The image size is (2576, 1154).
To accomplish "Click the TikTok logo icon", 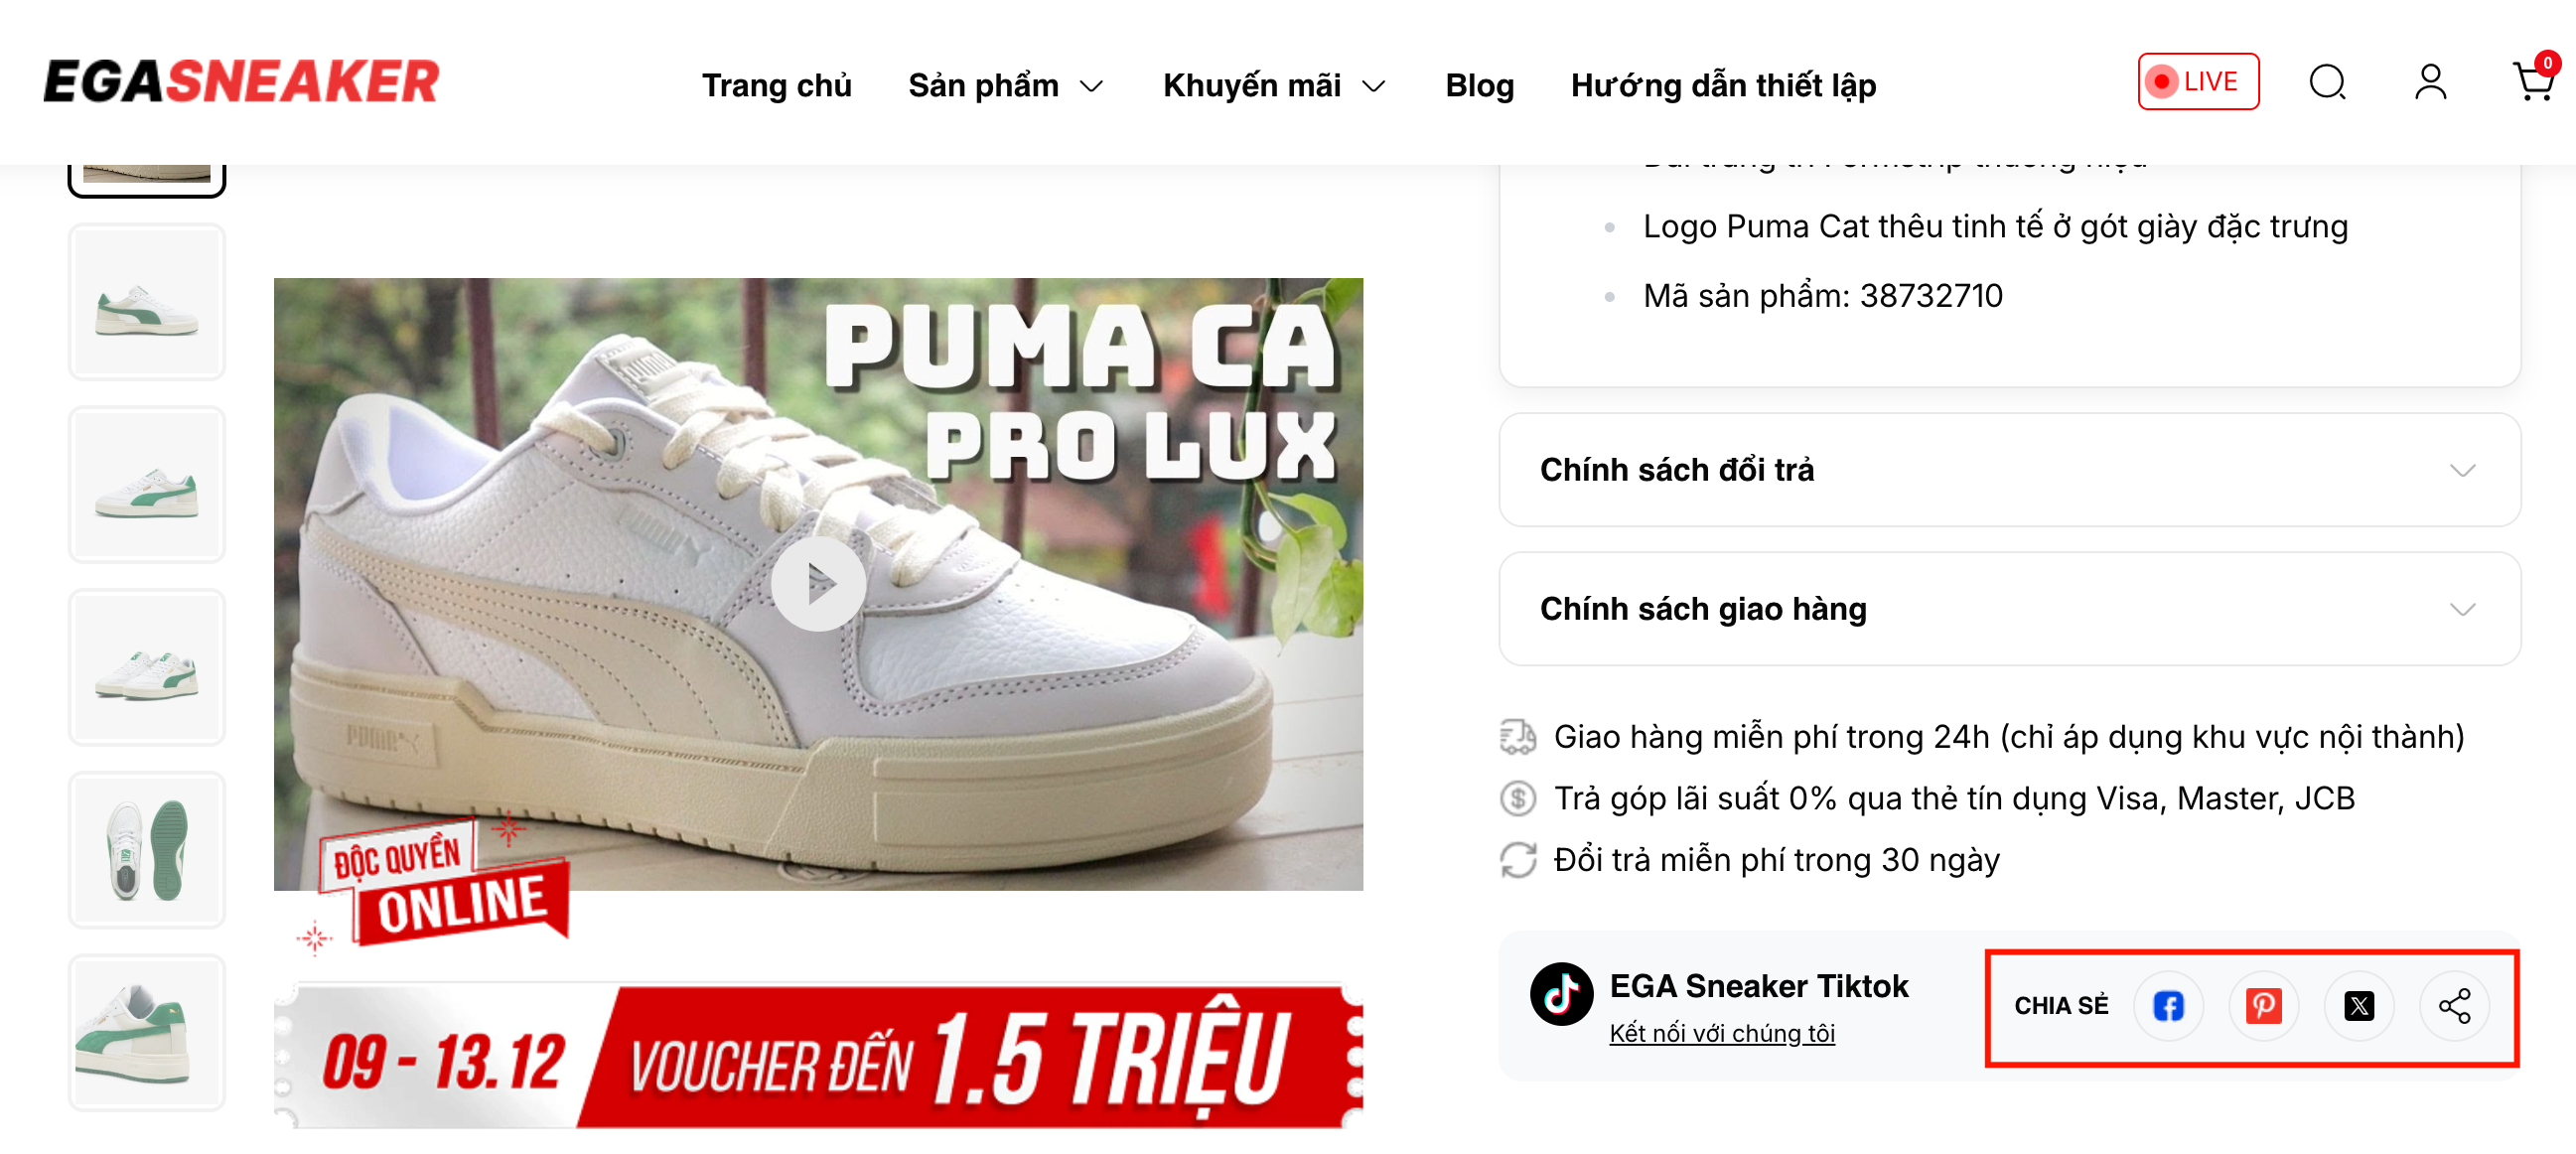I will [1561, 994].
